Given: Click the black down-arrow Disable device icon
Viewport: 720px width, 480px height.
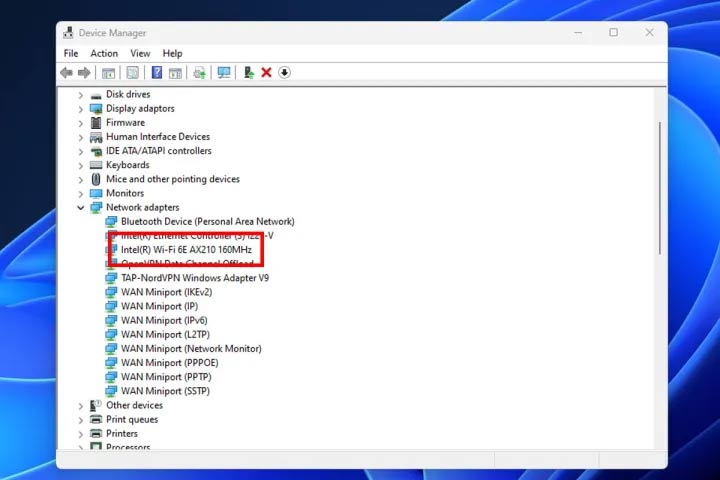Looking at the screenshot, I should [x=284, y=73].
